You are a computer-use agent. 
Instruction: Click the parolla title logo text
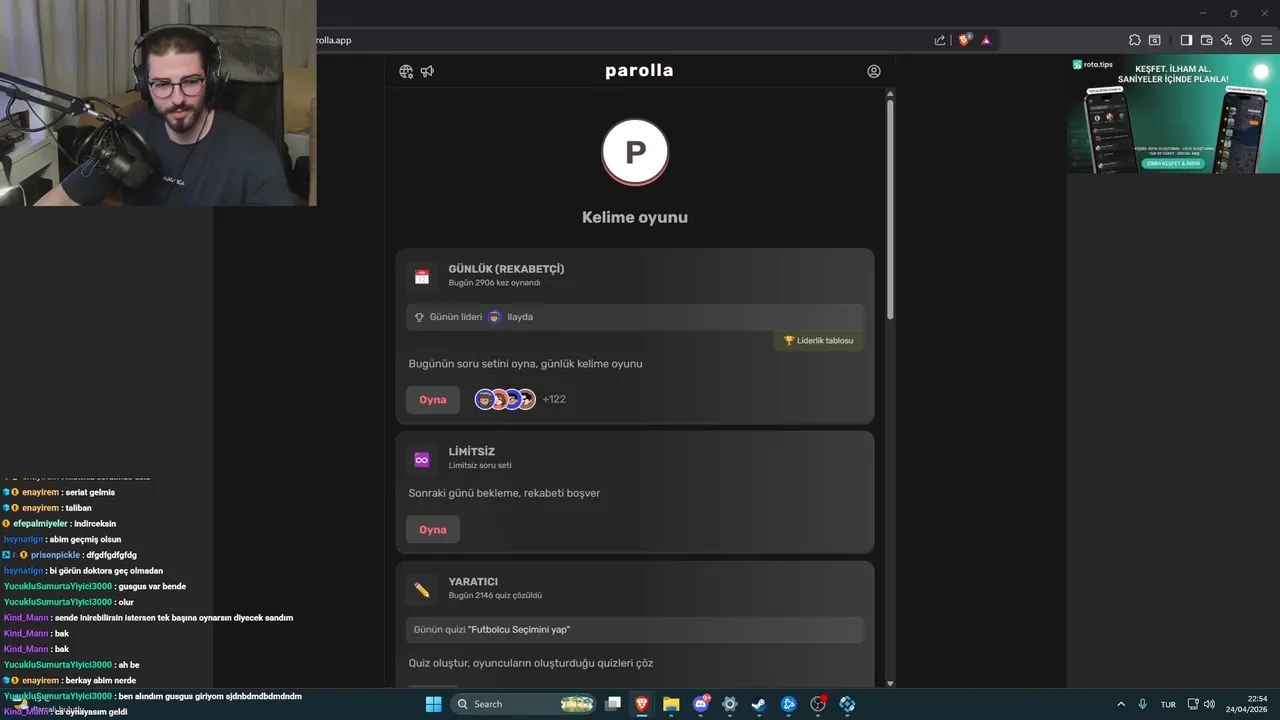coord(639,70)
